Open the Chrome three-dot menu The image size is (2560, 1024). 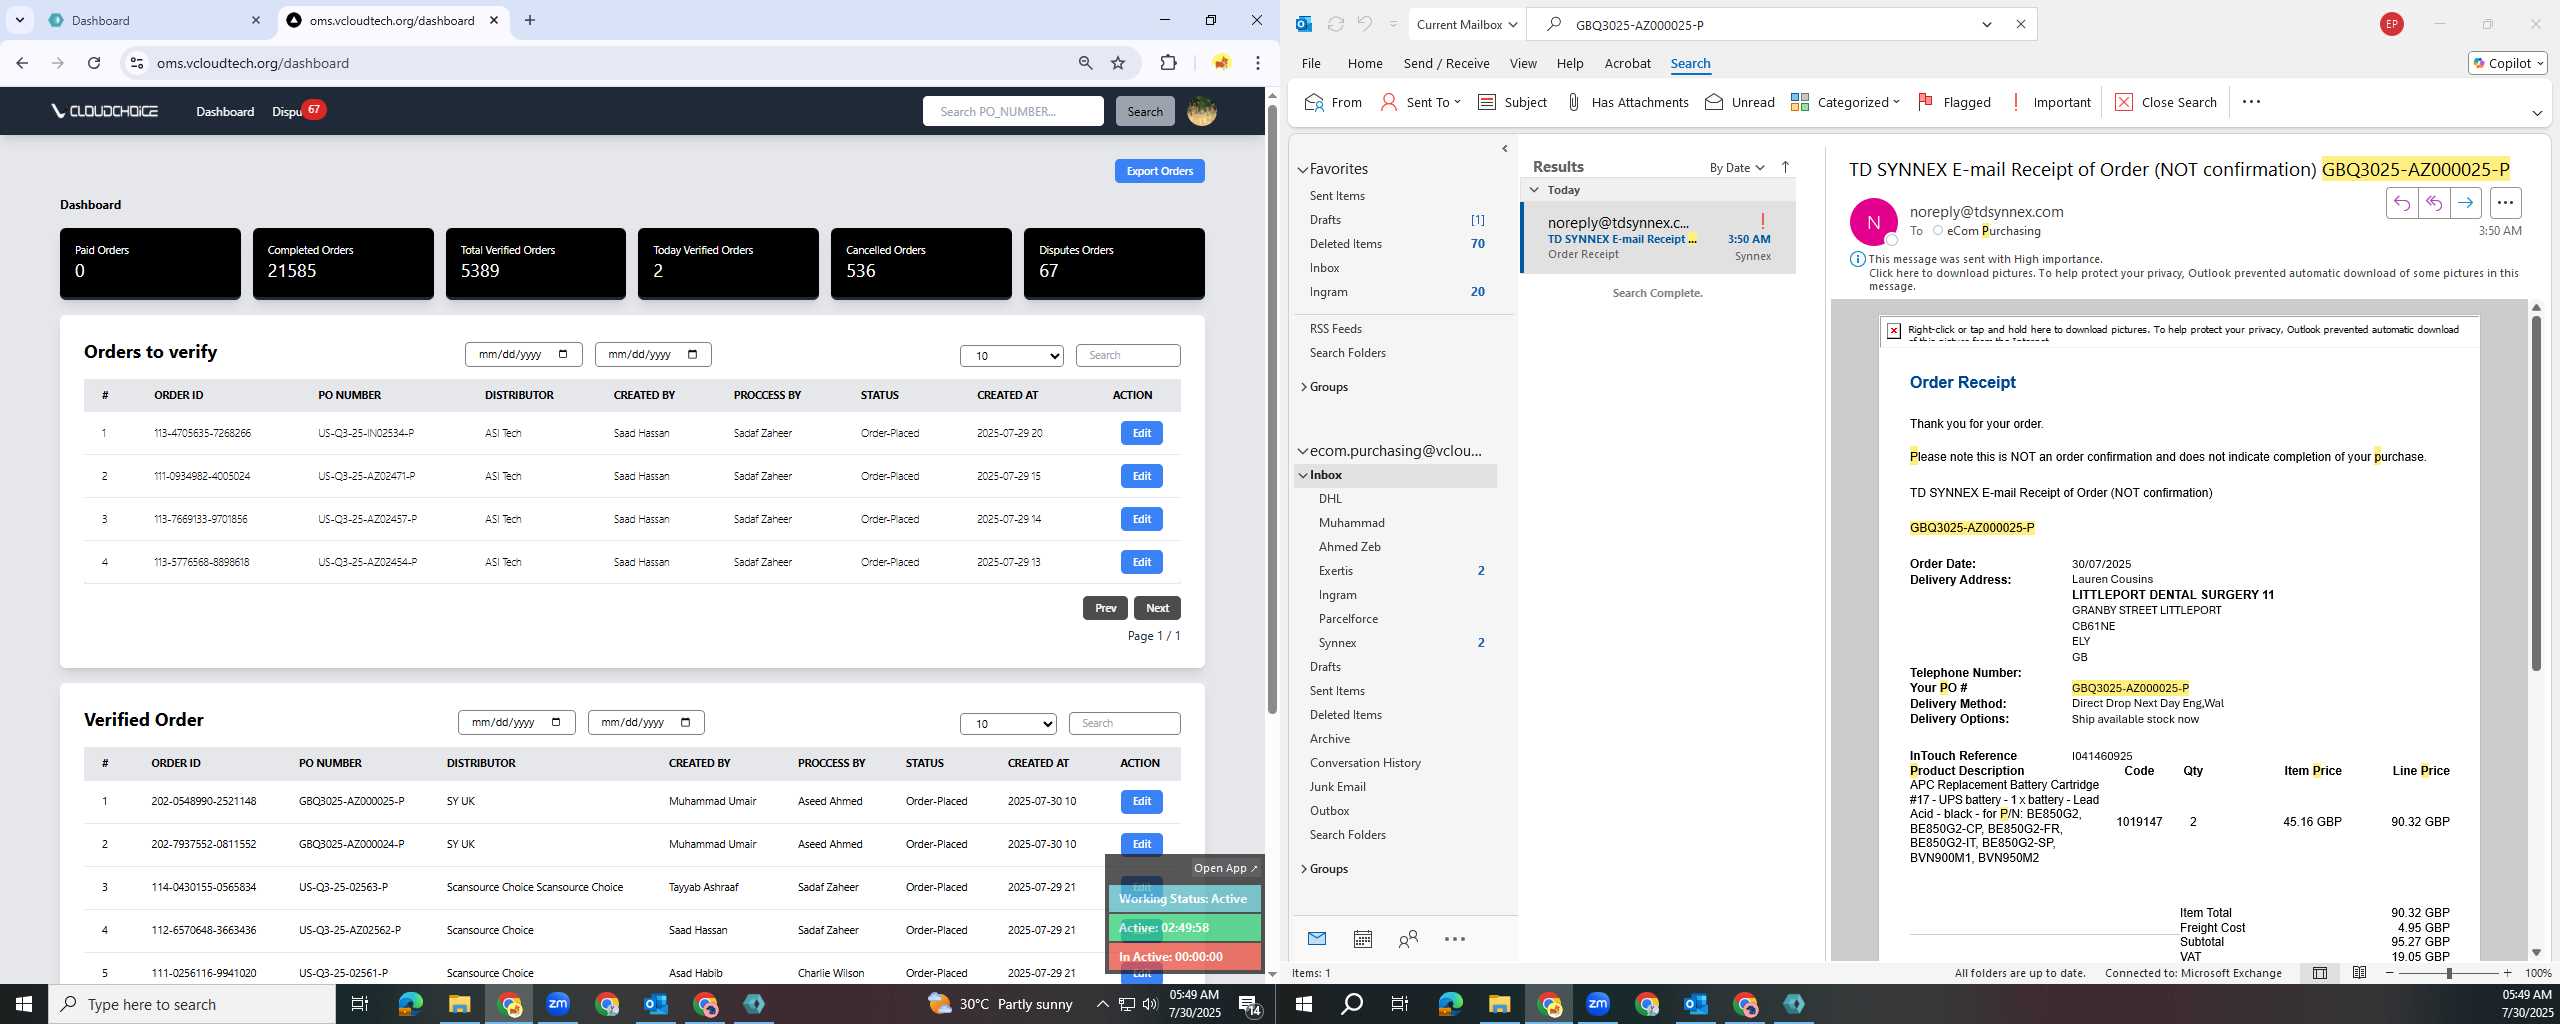(1257, 63)
